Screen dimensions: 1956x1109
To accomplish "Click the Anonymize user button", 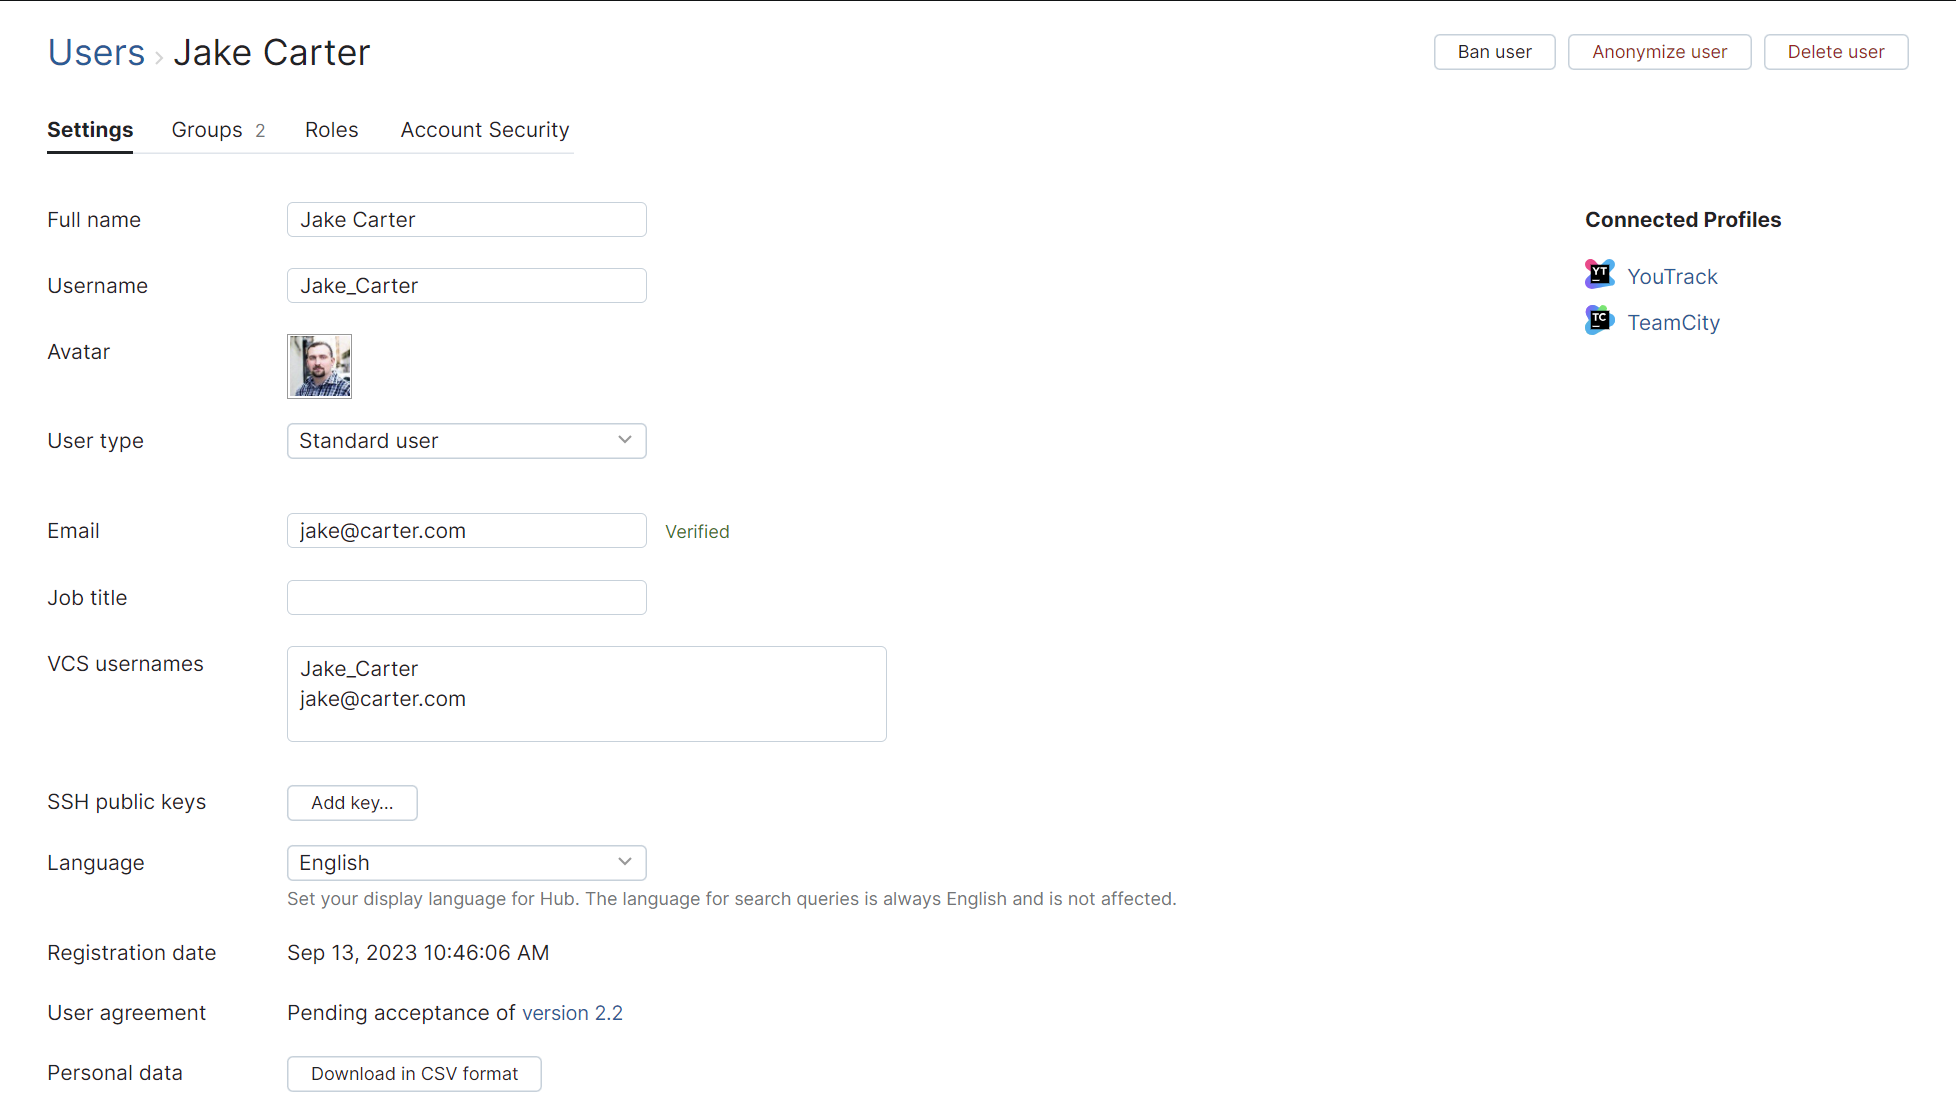I will click(1659, 52).
